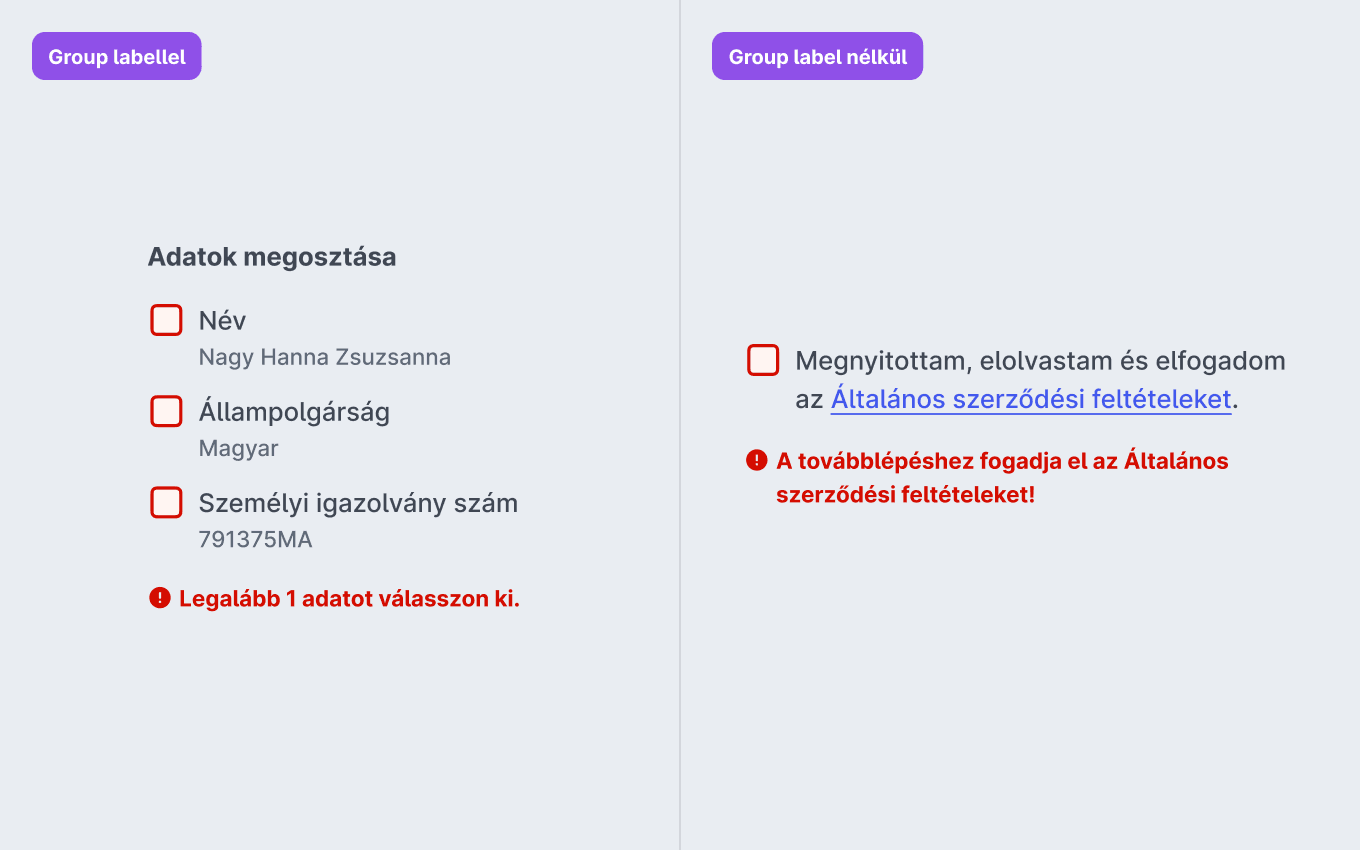Screen dimensions: 1360x850
Task: Tick the Állampolgárság checkbox
Action: (166, 411)
